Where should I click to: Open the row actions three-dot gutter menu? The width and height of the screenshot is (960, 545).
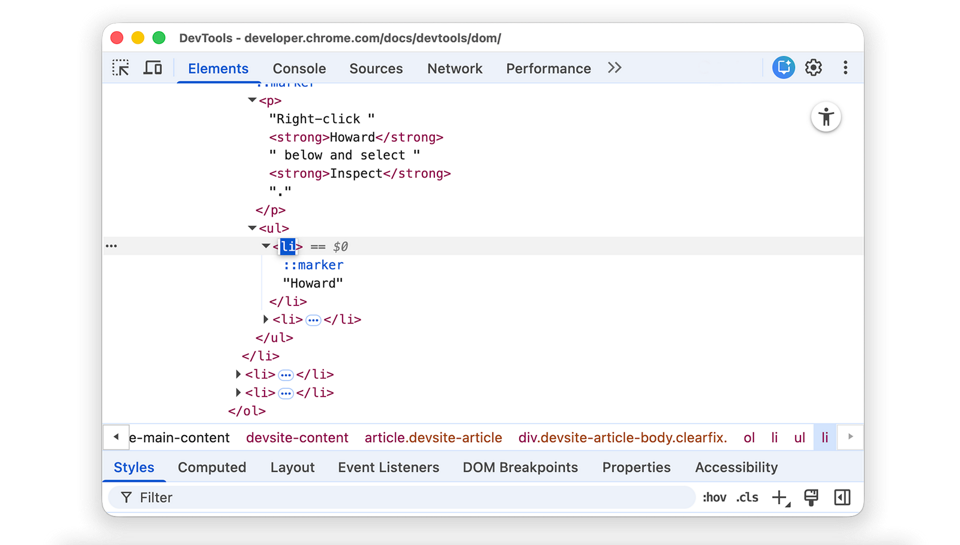tap(111, 246)
